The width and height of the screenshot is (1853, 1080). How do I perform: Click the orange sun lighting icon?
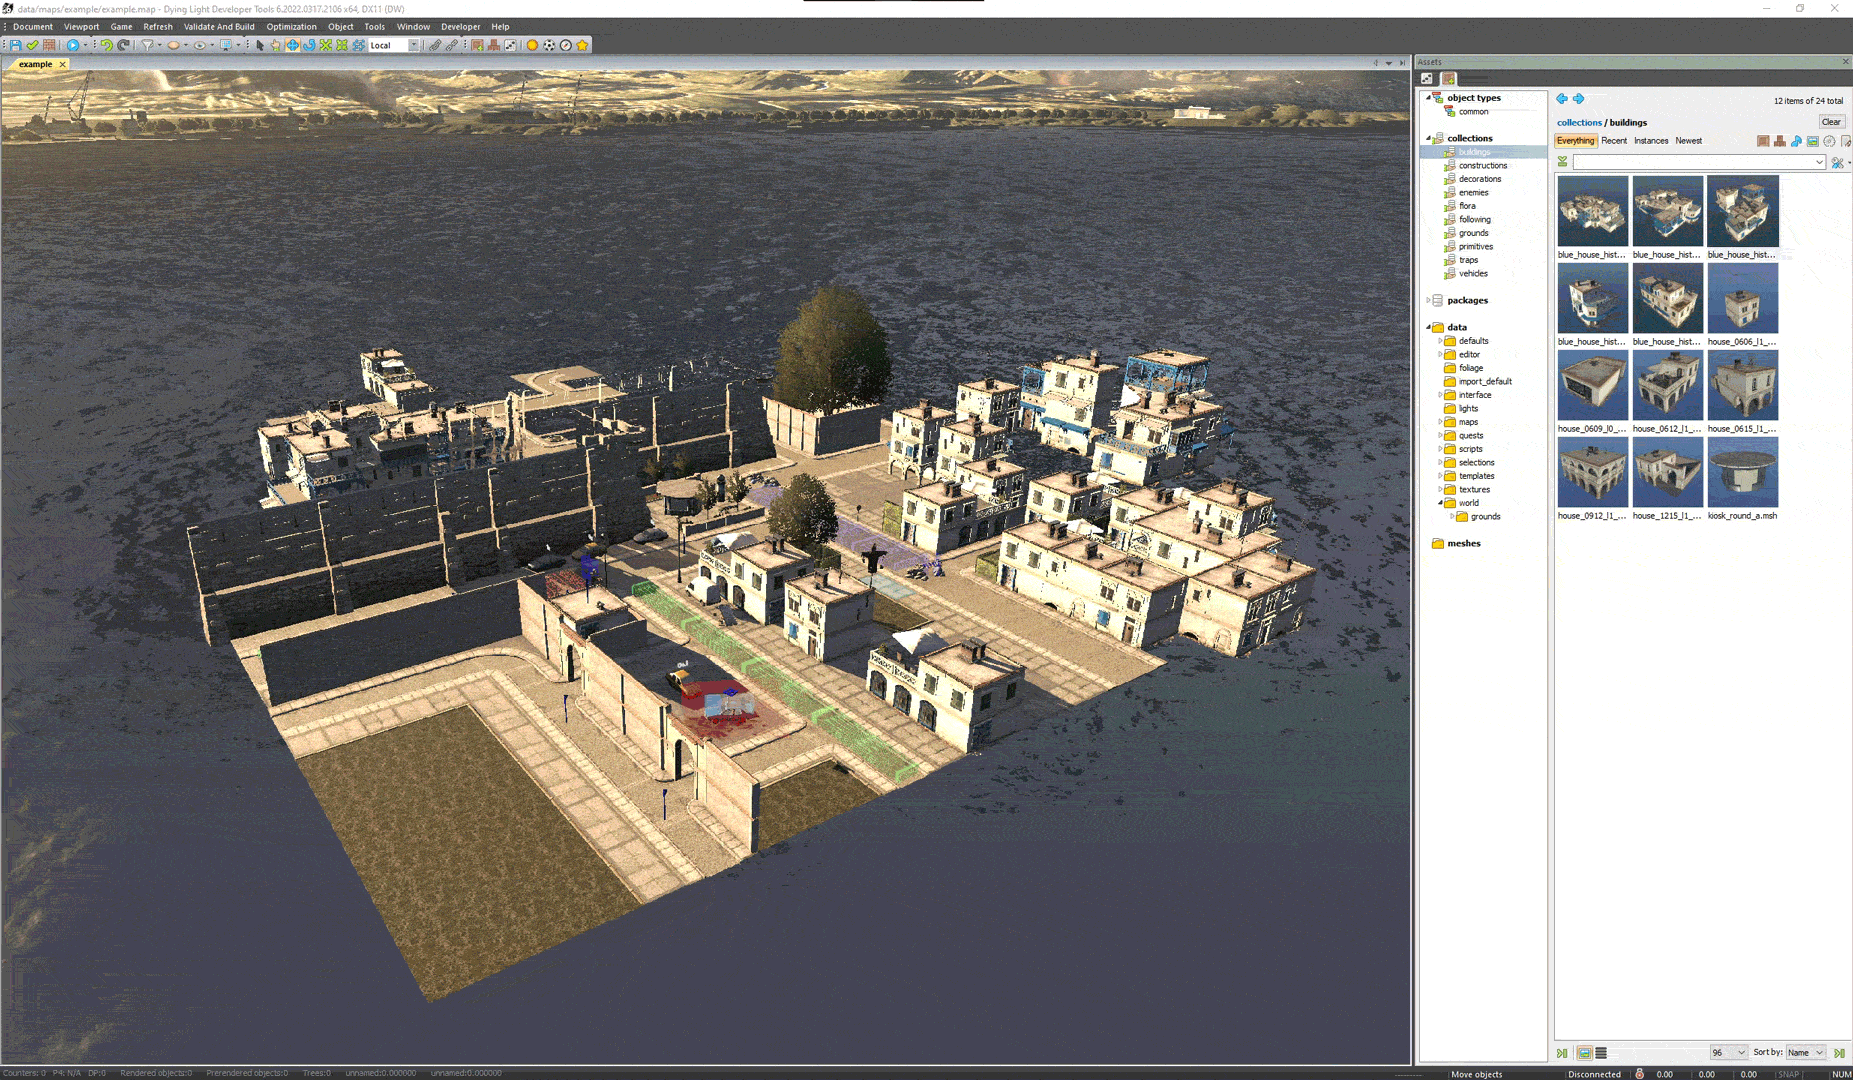[x=532, y=45]
